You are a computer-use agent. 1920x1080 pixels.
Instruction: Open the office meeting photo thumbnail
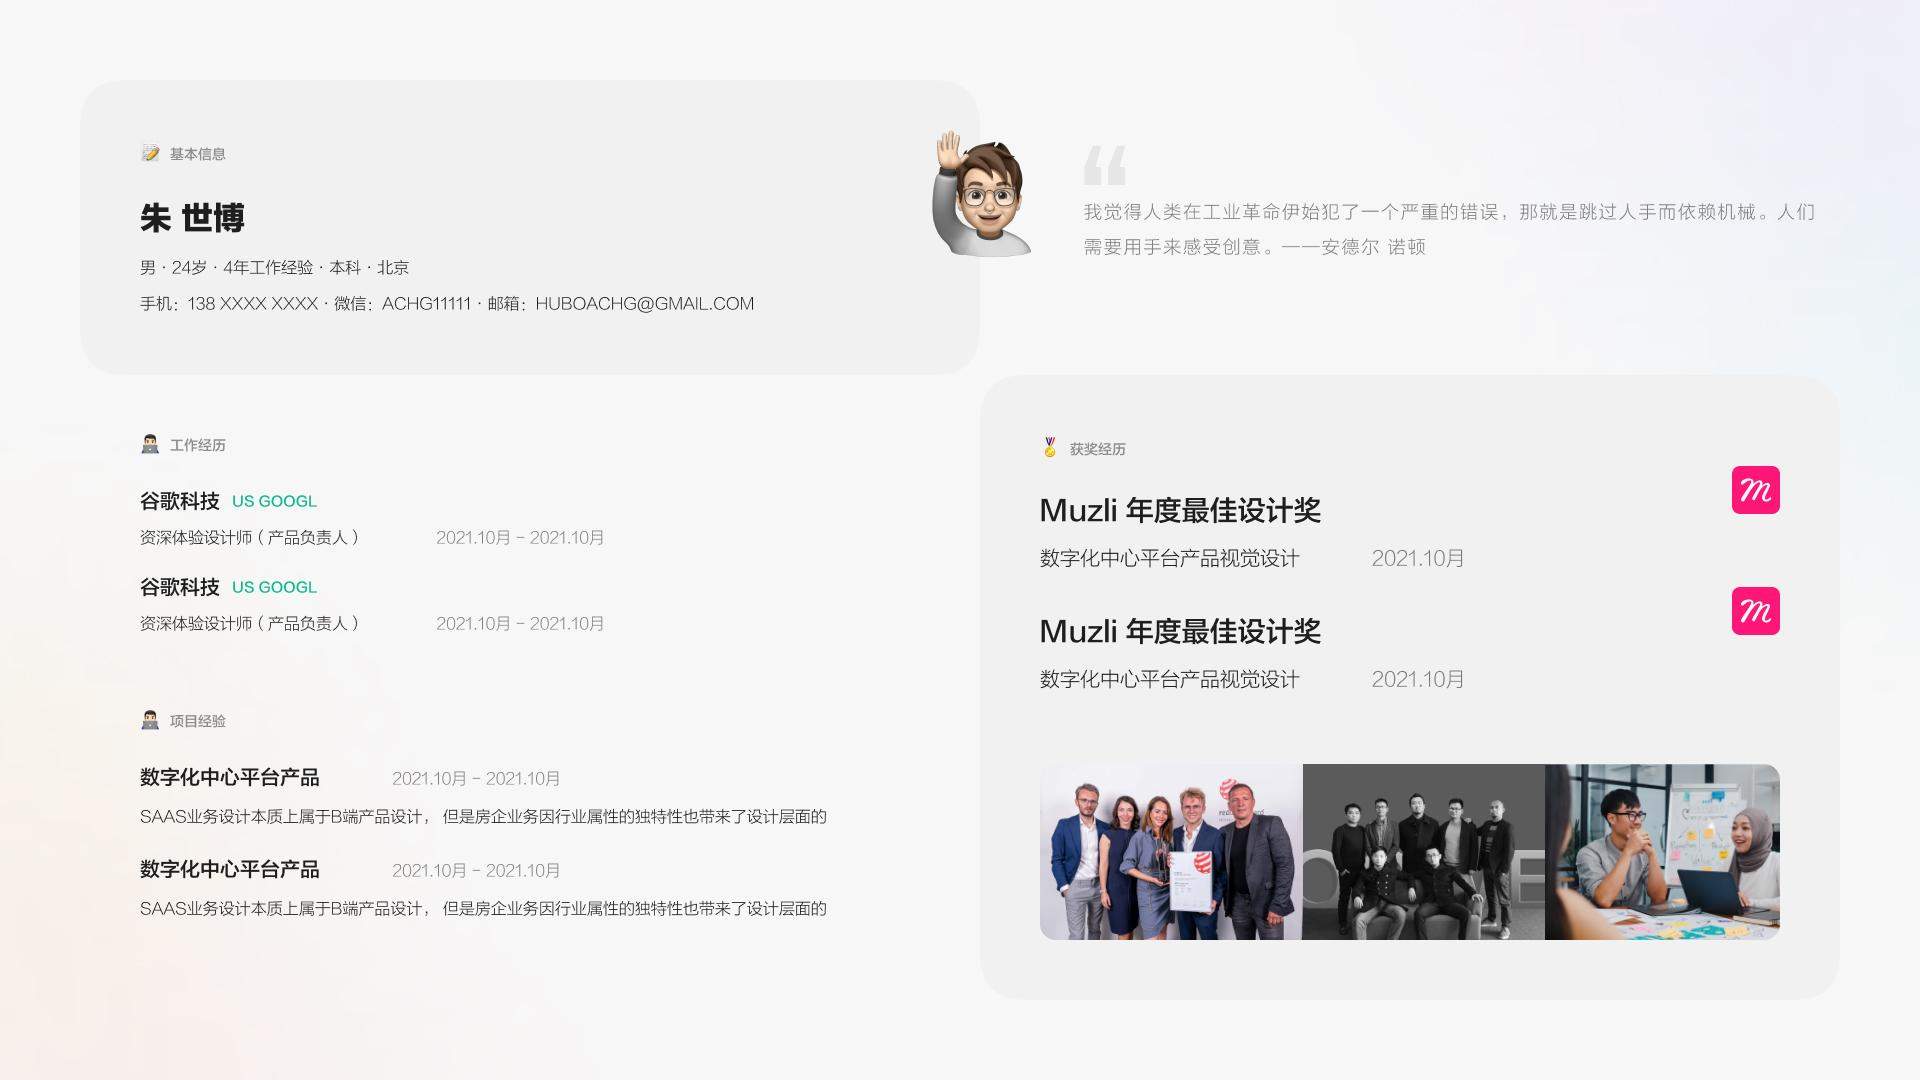[1662, 852]
